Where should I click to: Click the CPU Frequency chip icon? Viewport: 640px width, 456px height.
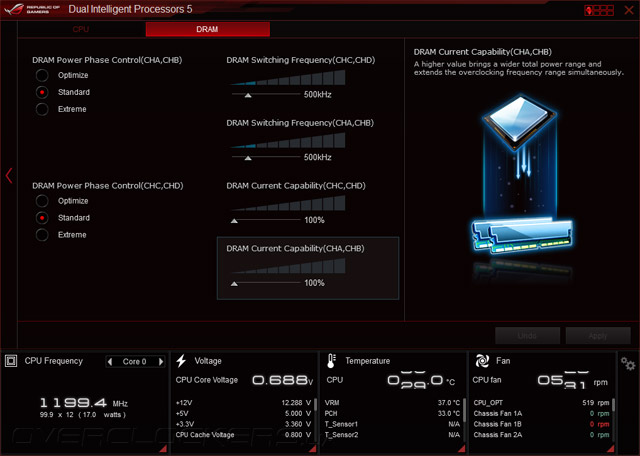coord(11,361)
